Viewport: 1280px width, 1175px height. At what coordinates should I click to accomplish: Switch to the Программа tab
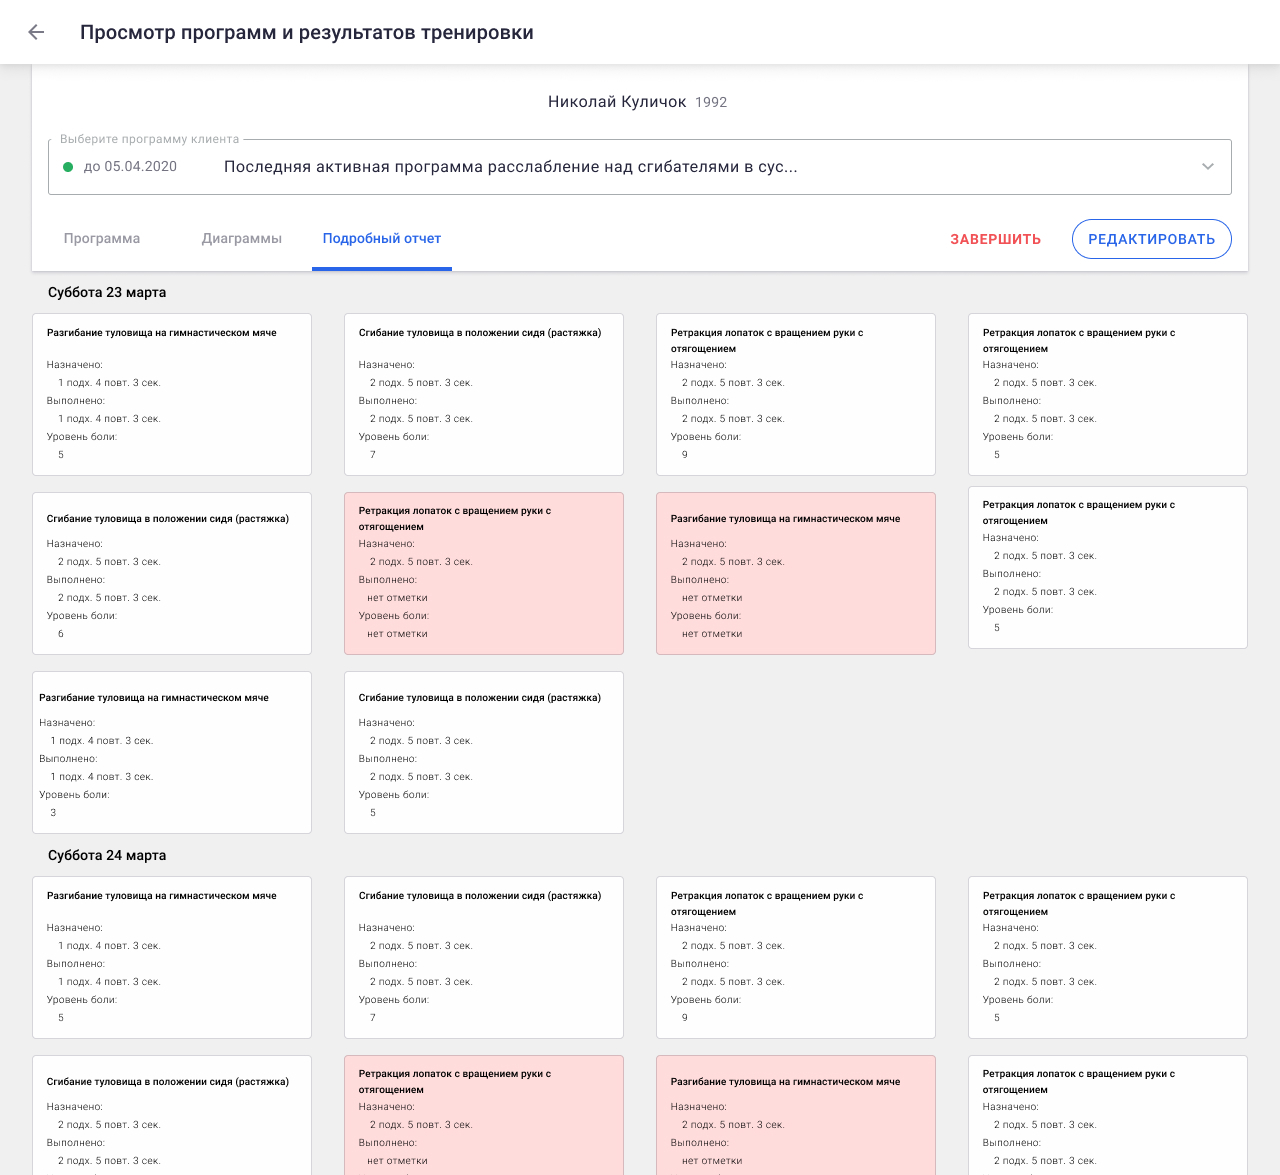(x=102, y=239)
